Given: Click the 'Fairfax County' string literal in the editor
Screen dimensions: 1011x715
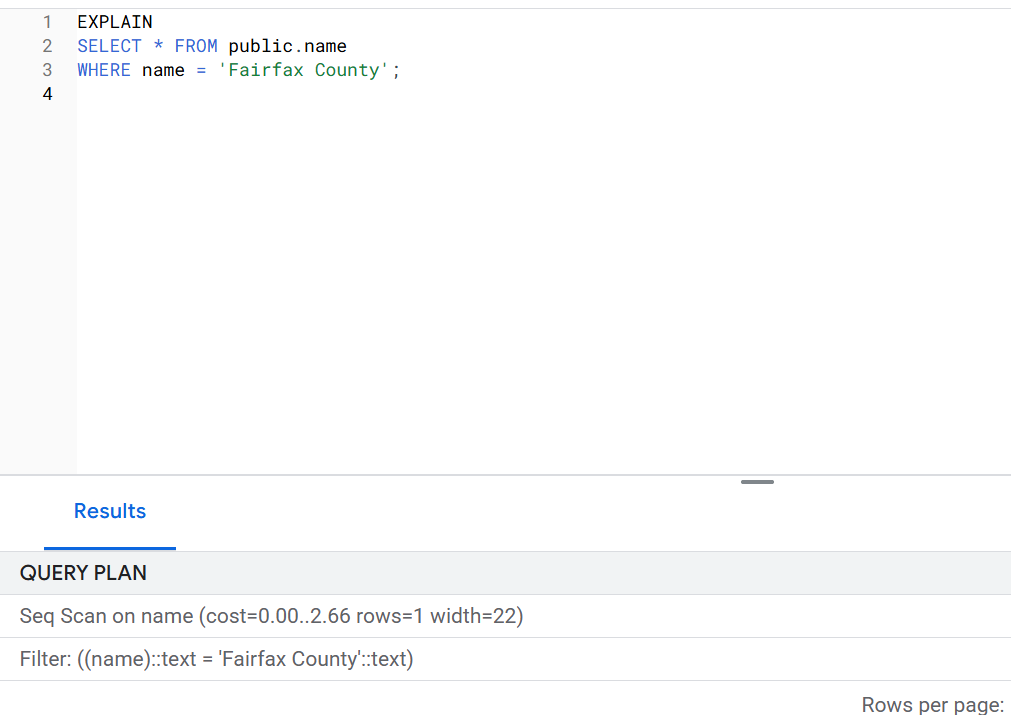Looking at the screenshot, I should coord(304,70).
